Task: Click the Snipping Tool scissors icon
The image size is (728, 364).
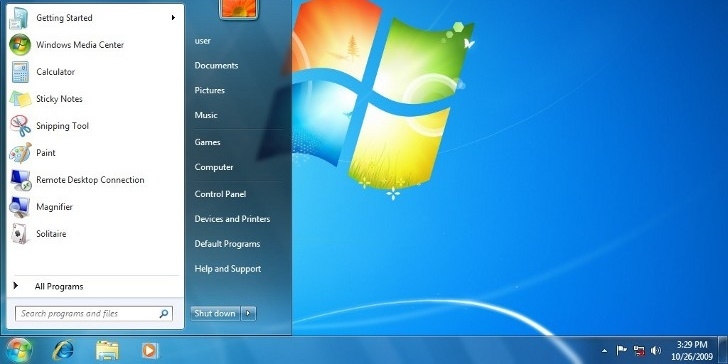Action: coord(20,126)
